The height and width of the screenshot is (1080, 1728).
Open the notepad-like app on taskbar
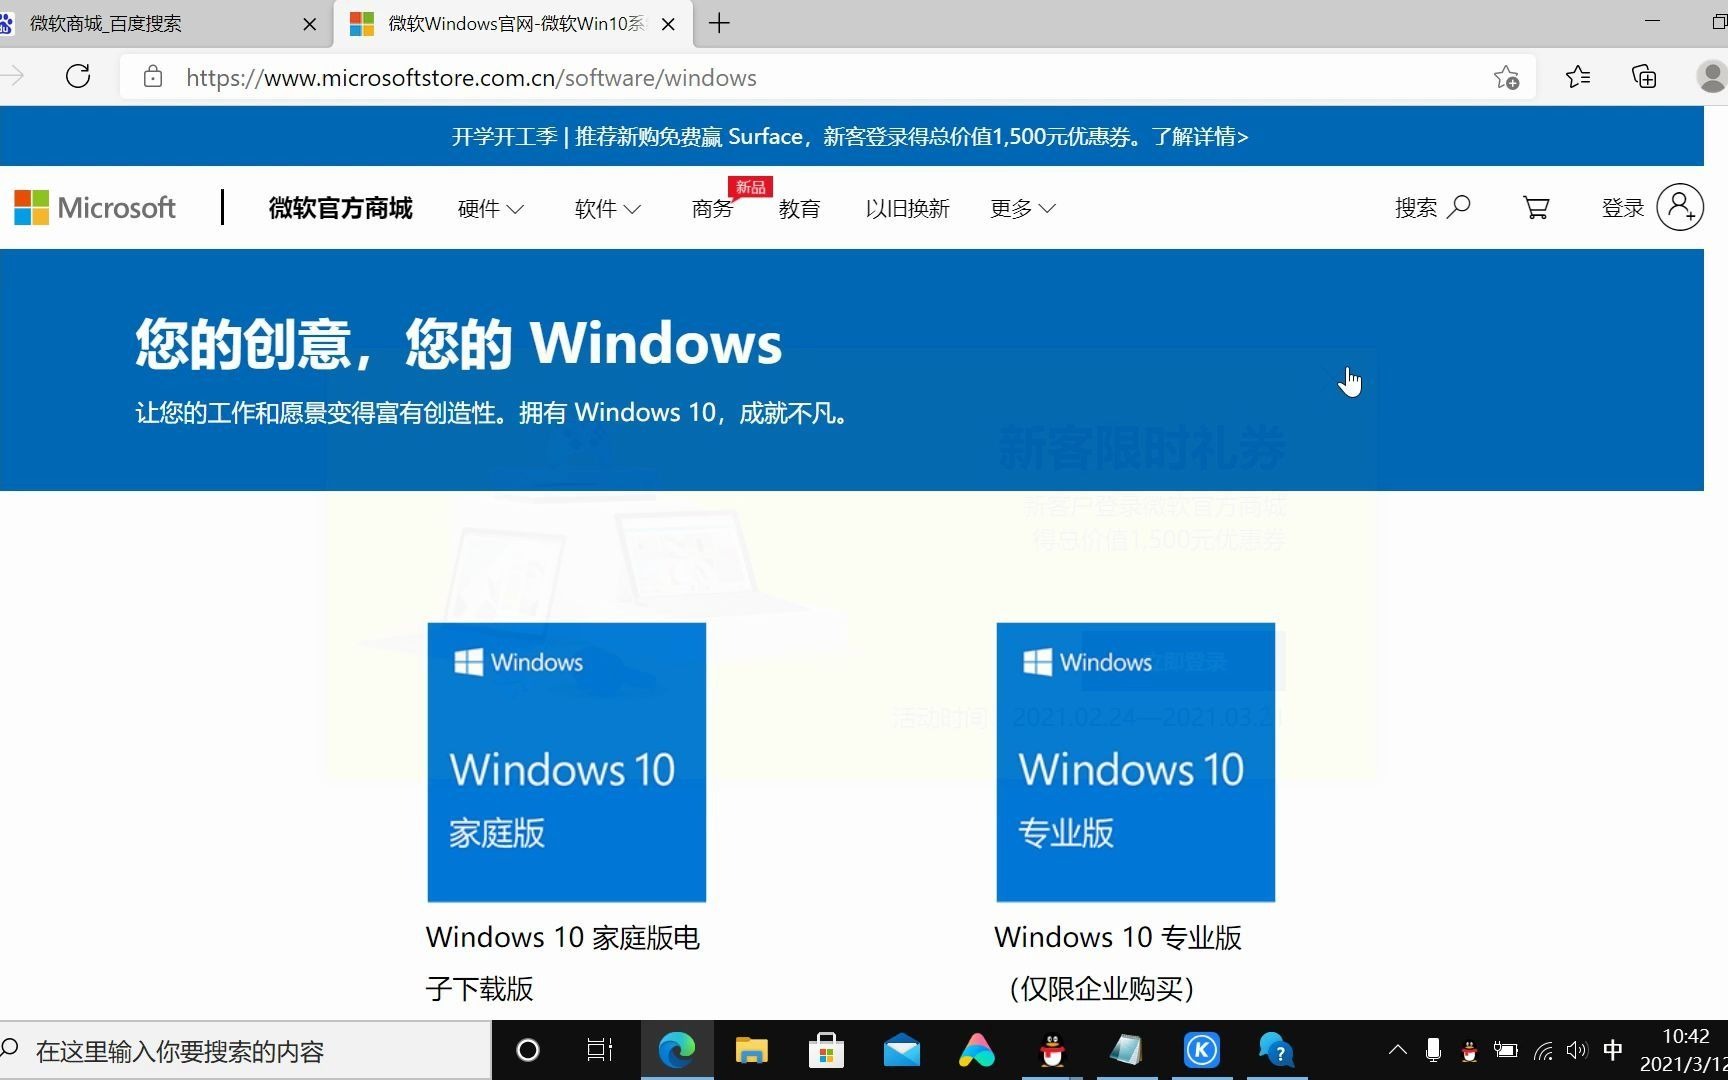1126,1050
